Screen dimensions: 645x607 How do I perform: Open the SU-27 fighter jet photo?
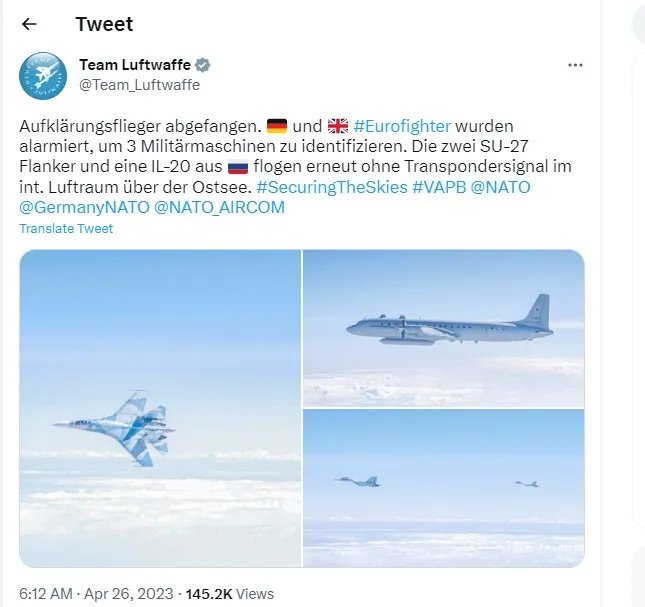(160, 408)
